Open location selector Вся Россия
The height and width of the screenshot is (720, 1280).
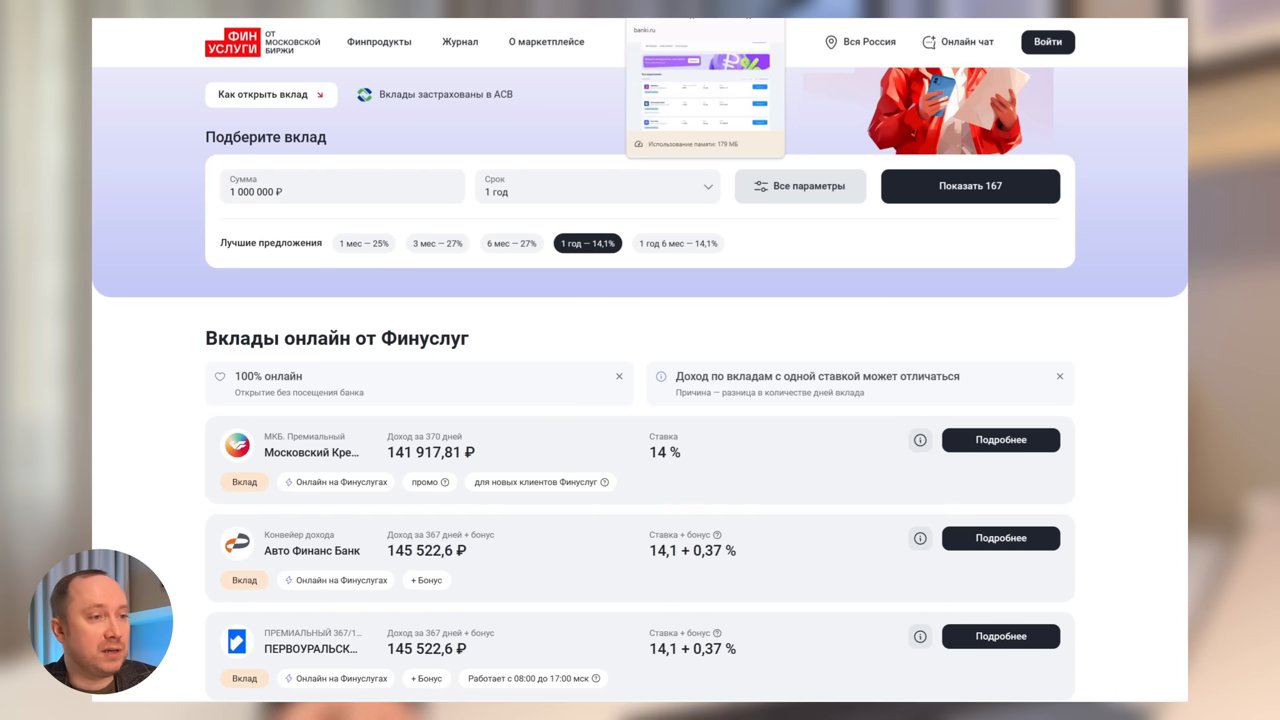(860, 42)
